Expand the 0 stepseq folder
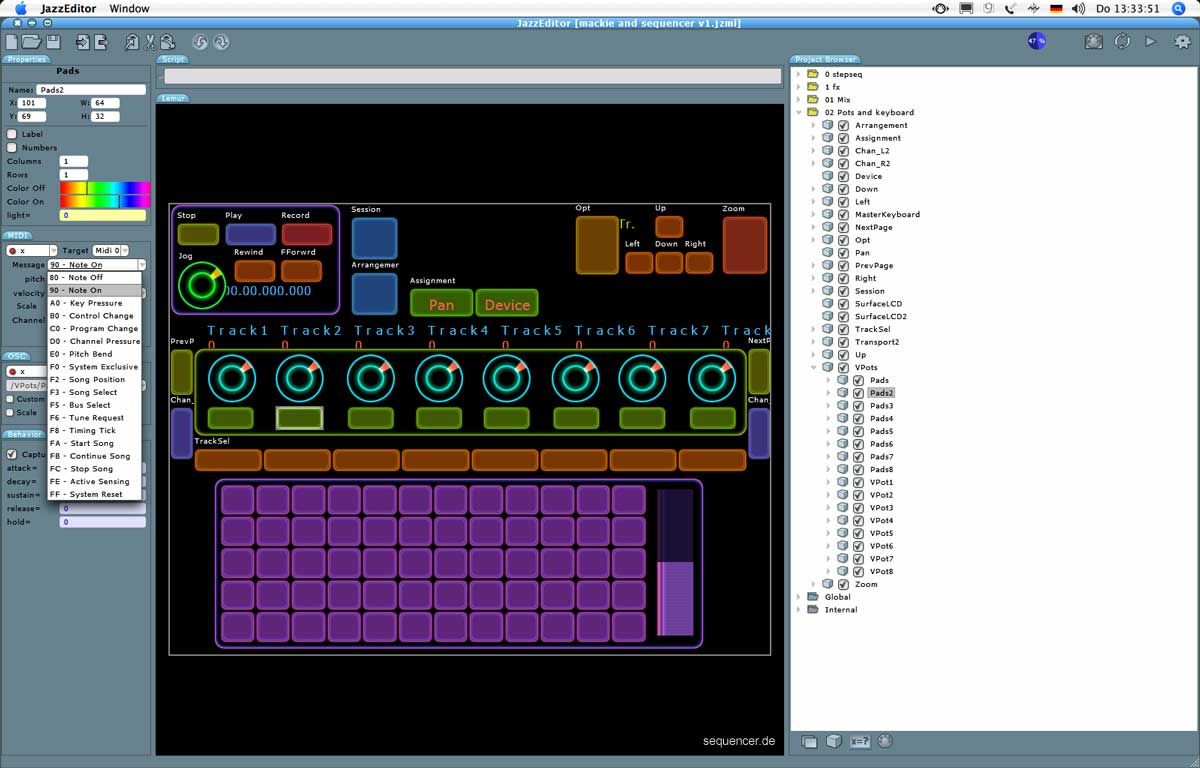 point(799,74)
